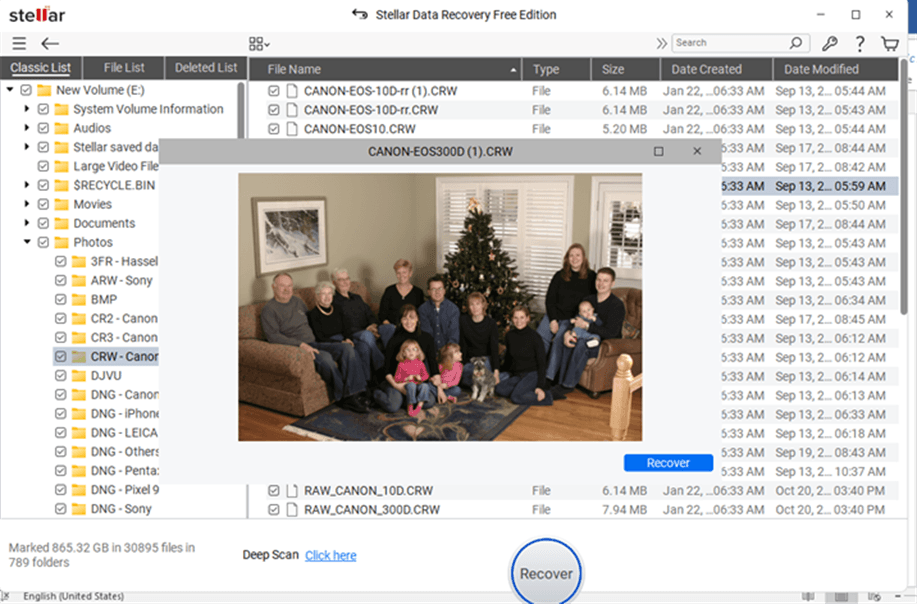This screenshot has width=917, height=604.
Task: Click the round Recover button
Action: [546, 572]
